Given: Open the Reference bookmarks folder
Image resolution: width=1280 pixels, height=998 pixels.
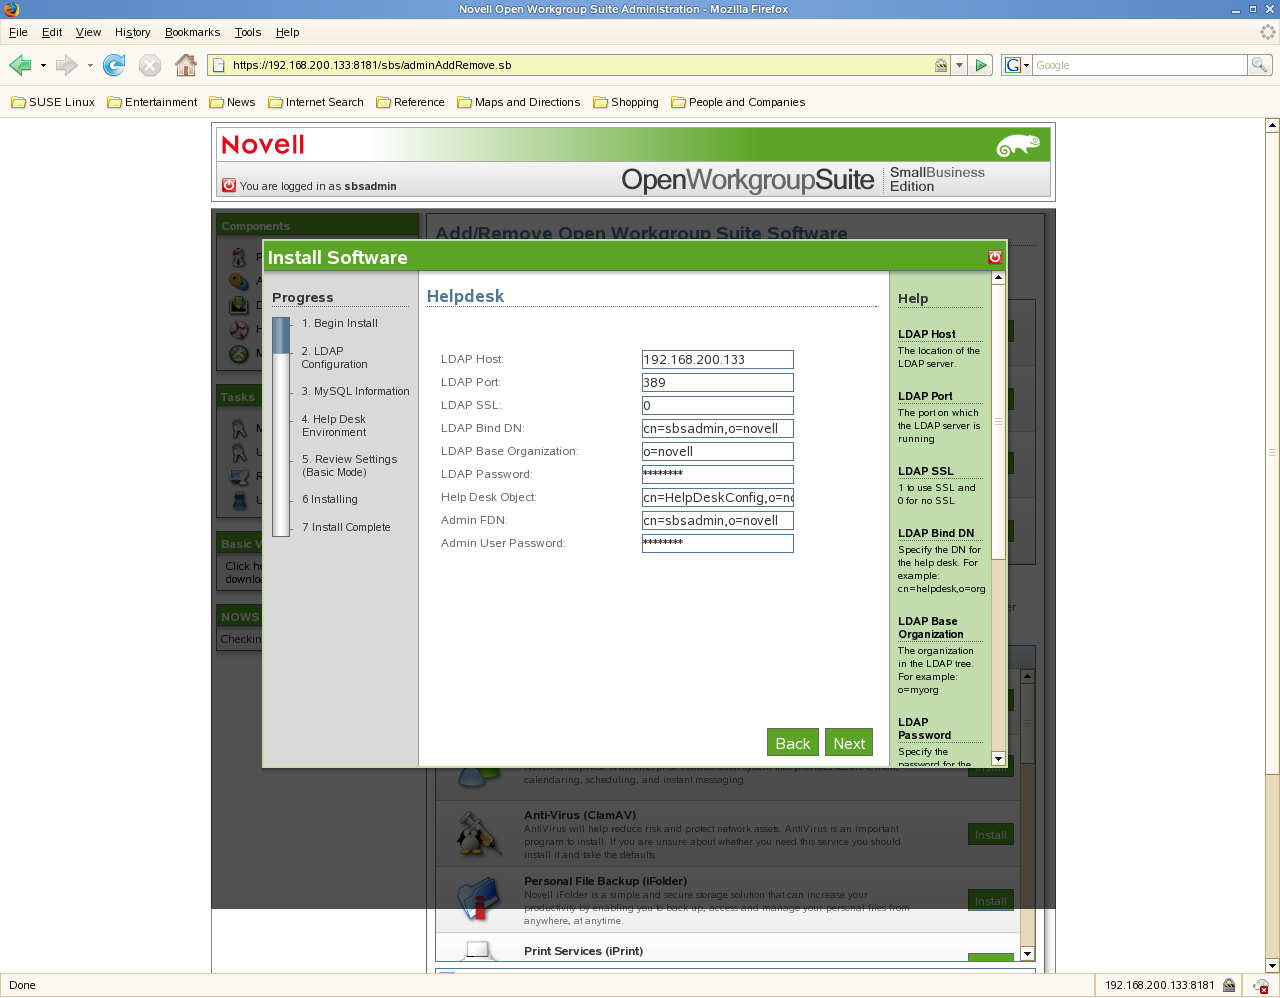Looking at the screenshot, I should [x=410, y=102].
